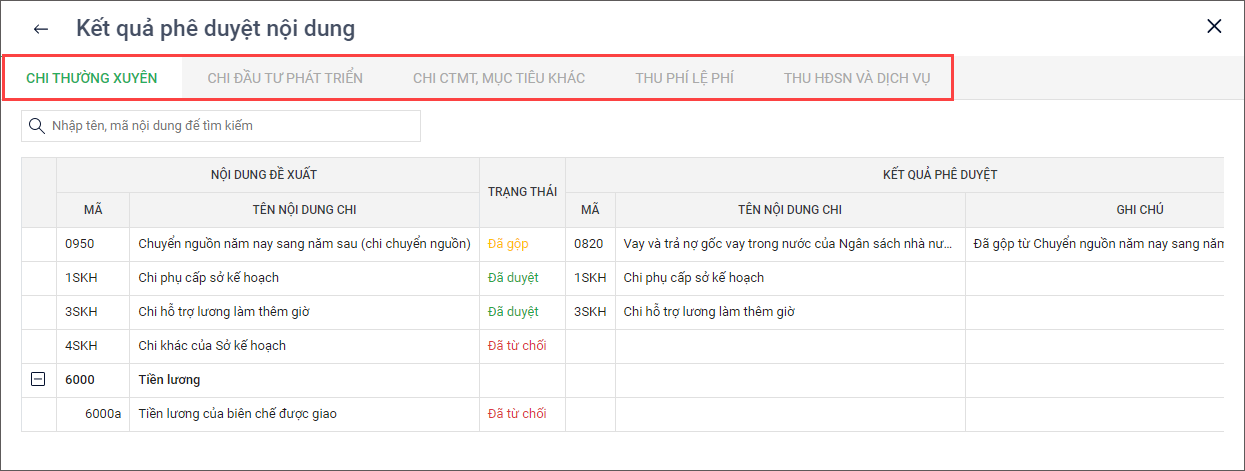Select Tiền lương của biên chế được giao
This screenshot has width=1245, height=471.
(x=237, y=413)
